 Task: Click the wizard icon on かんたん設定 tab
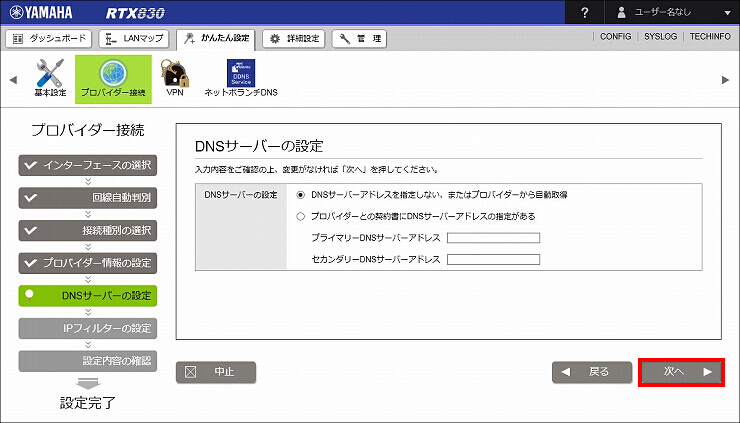pyautogui.click(x=190, y=39)
